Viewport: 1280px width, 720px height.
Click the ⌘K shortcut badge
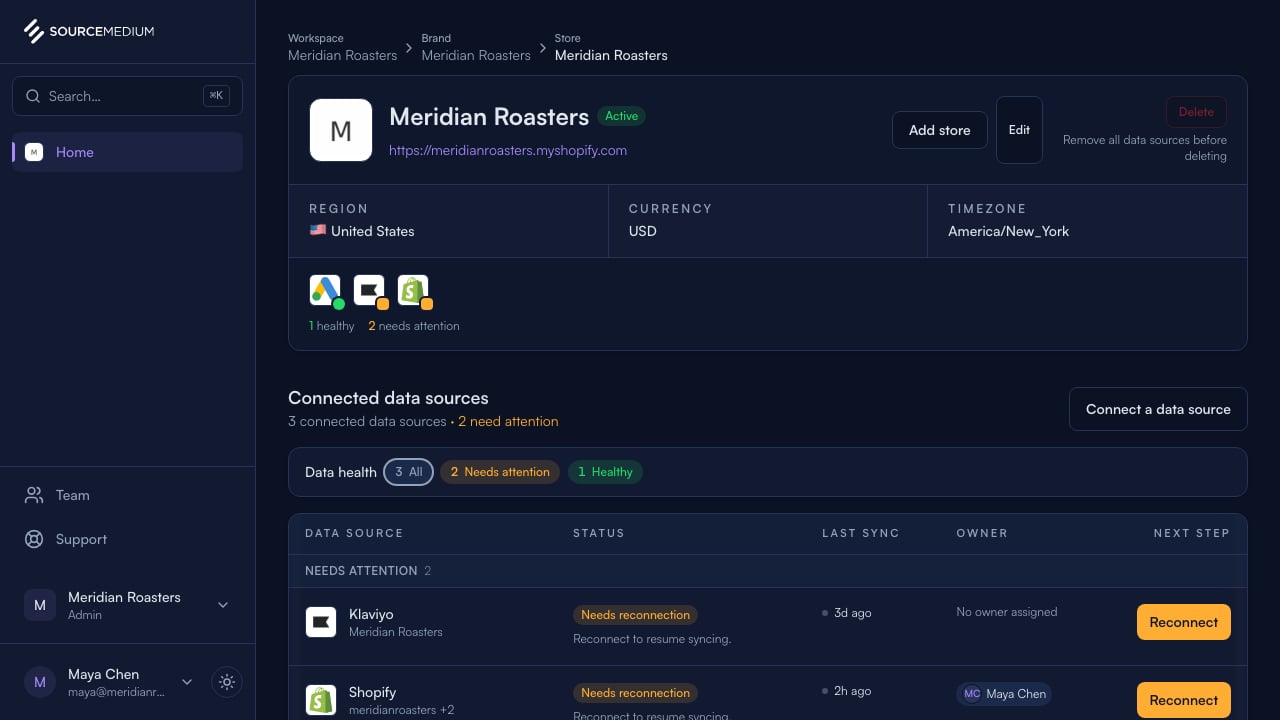click(216, 96)
